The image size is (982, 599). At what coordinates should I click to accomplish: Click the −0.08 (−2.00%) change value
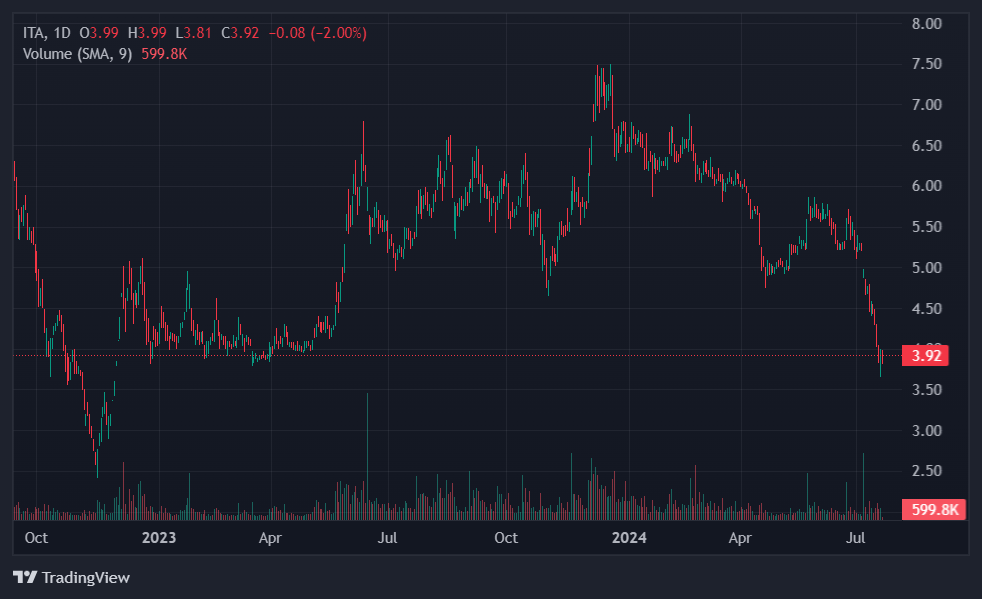tap(317, 33)
